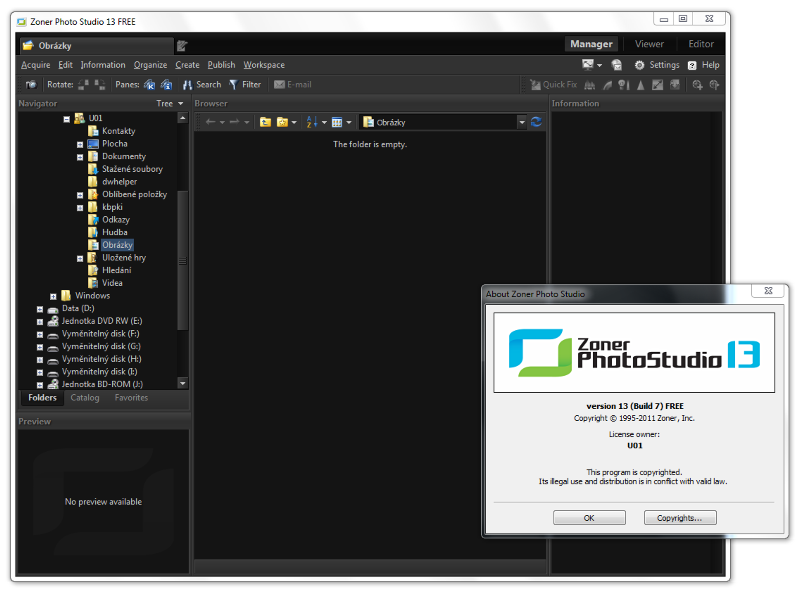Expand the Plocha folder node
This screenshot has height=592, width=800.
tap(80, 144)
